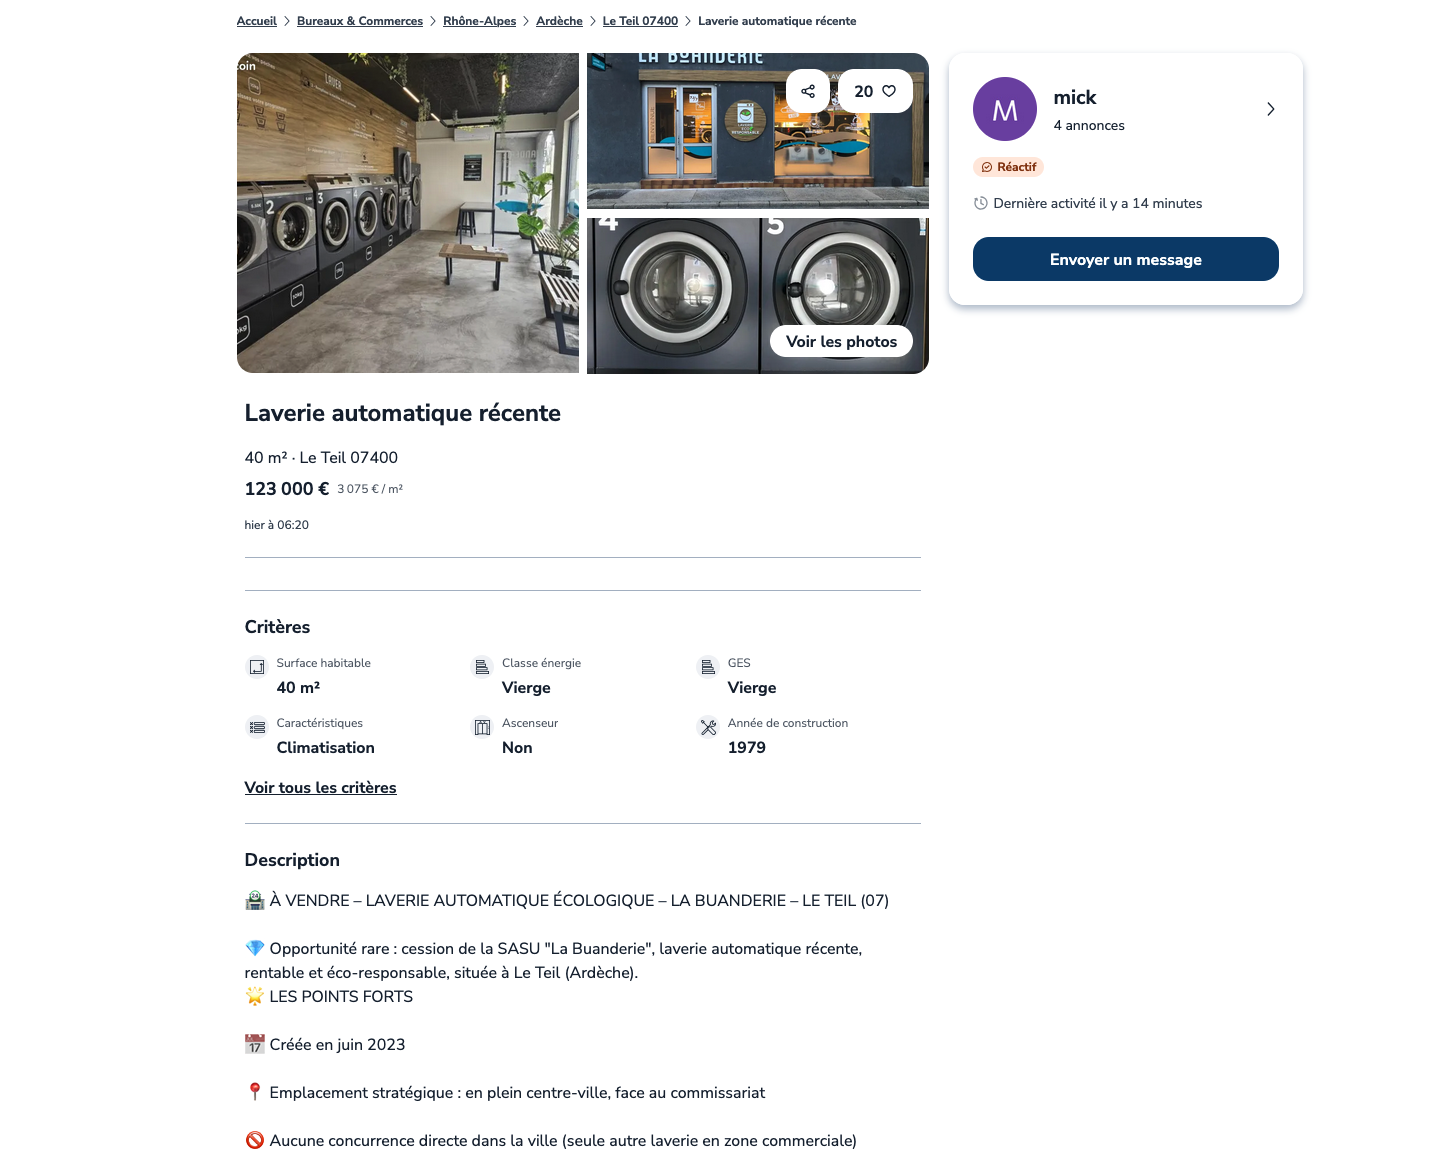
Task: Save the listing with the 20 heart button
Action: coord(875,91)
